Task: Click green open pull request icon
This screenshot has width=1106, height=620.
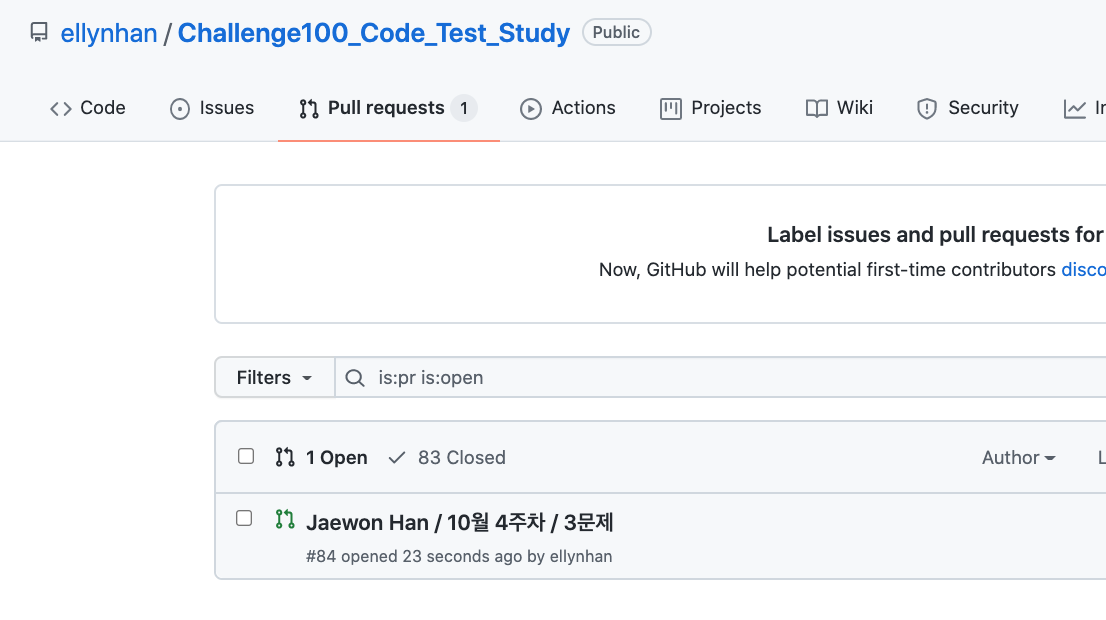Action: tap(285, 519)
